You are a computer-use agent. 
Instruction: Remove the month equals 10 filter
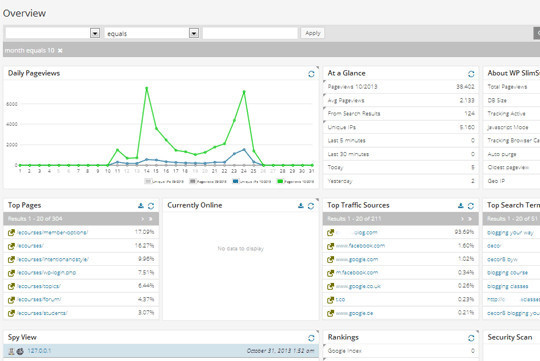[x=60, y=51]
